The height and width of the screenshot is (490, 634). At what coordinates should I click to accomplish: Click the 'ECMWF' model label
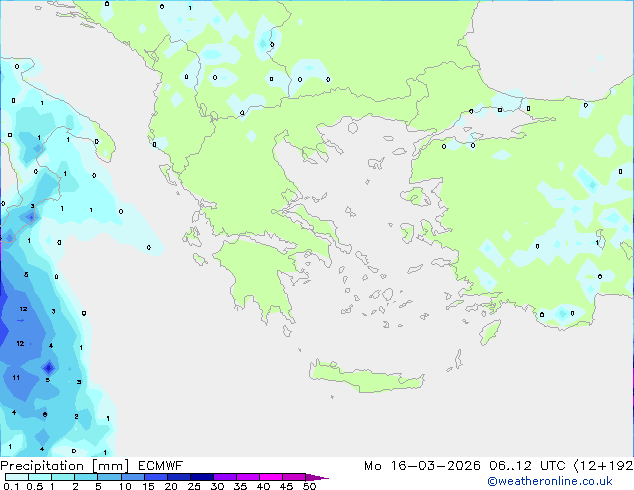click(161, 466)
